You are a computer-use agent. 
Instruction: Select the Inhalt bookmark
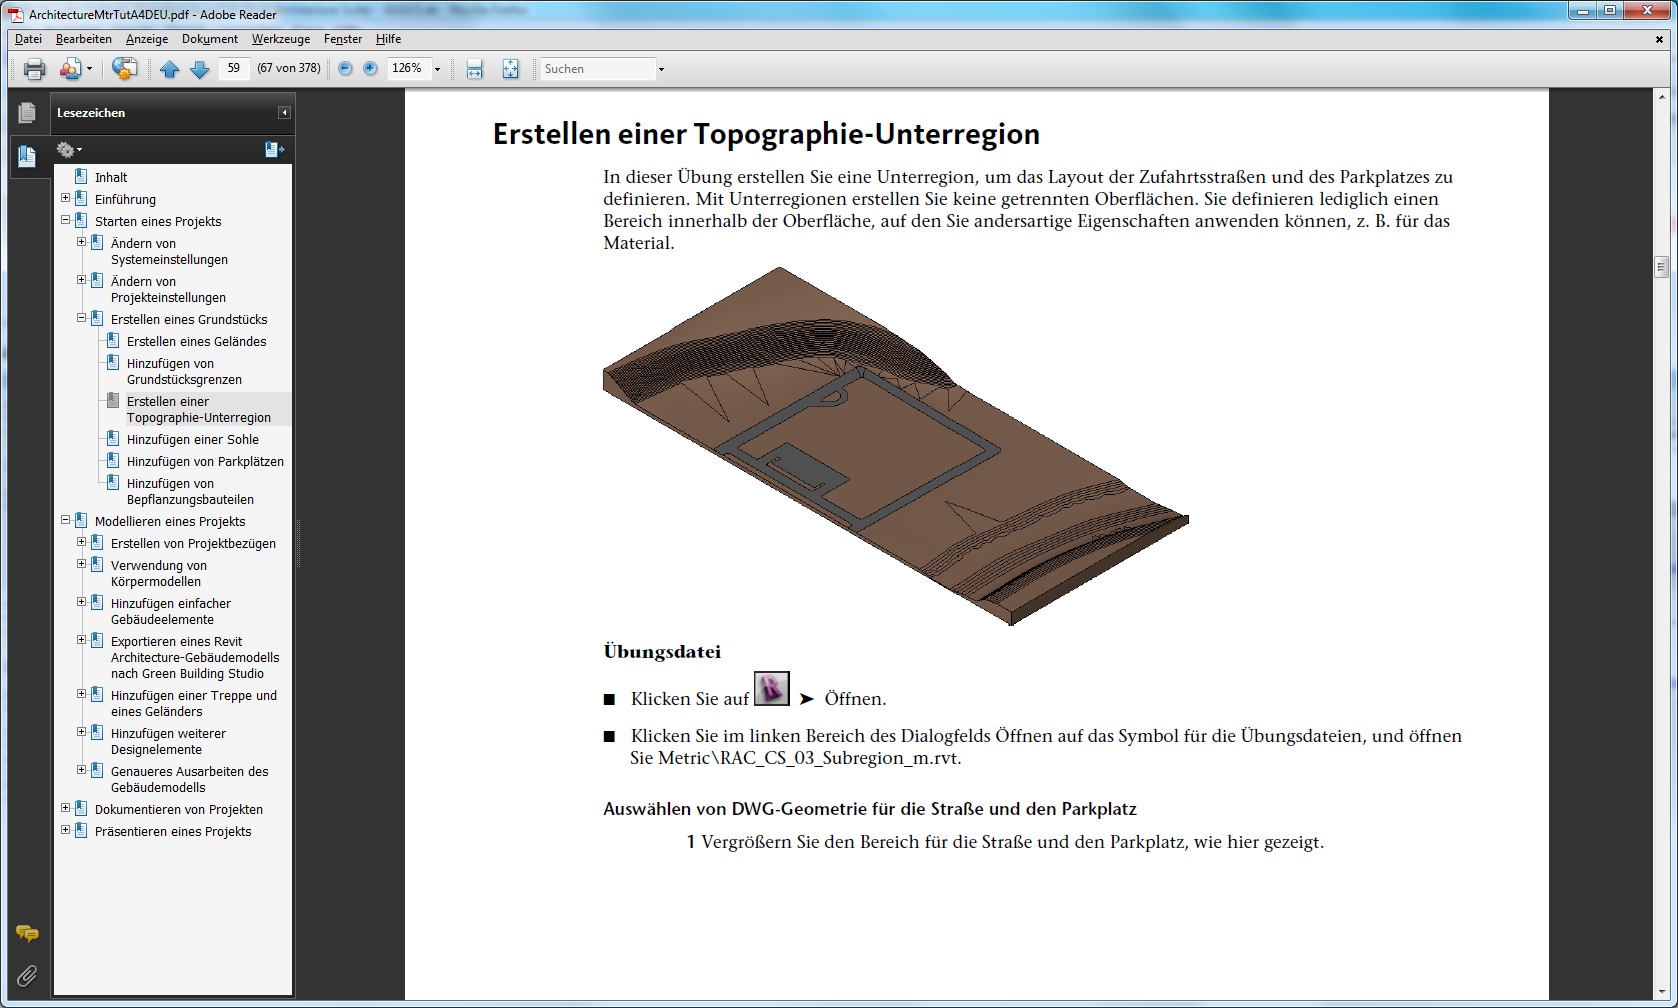point(111,177)
